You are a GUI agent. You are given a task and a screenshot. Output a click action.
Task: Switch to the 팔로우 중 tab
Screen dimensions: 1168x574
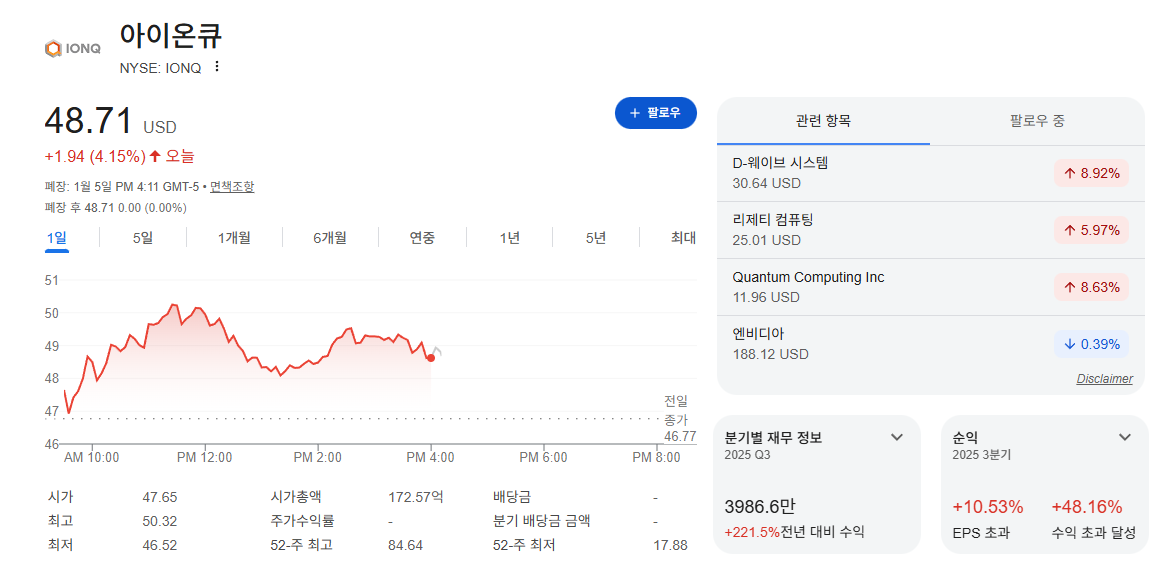1037,121
